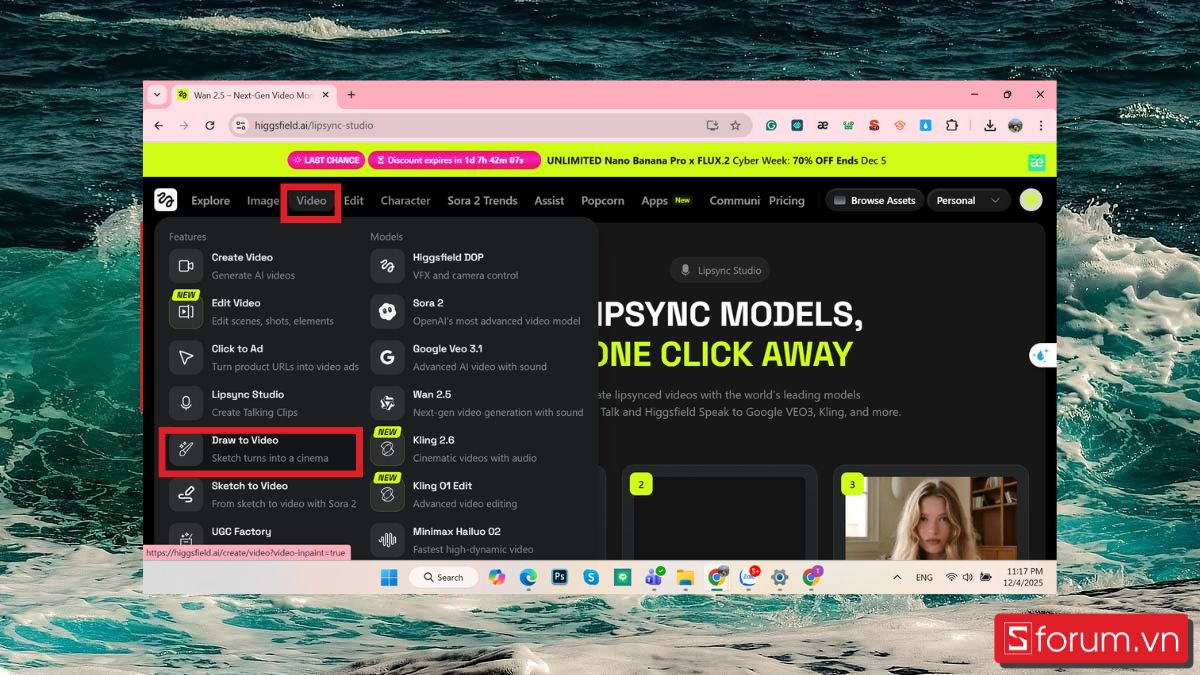Screen dimensions: 1200x675
Task: Select the Kling 2.6 model icon
Action: point(387,449)
